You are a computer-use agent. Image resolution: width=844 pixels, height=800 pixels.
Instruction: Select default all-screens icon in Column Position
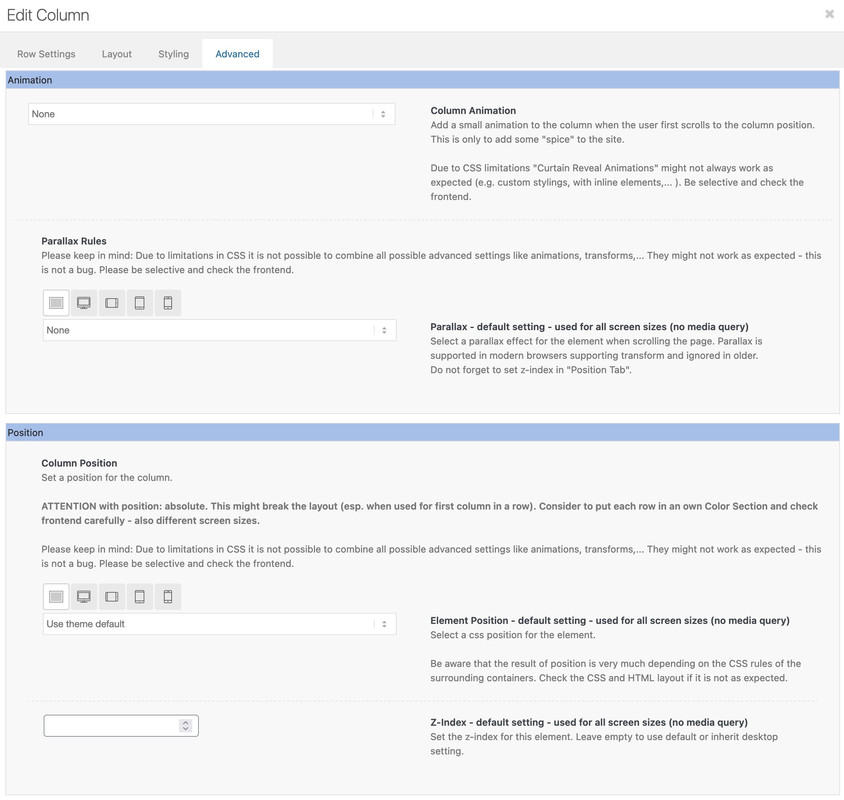[x=56, y=597]
